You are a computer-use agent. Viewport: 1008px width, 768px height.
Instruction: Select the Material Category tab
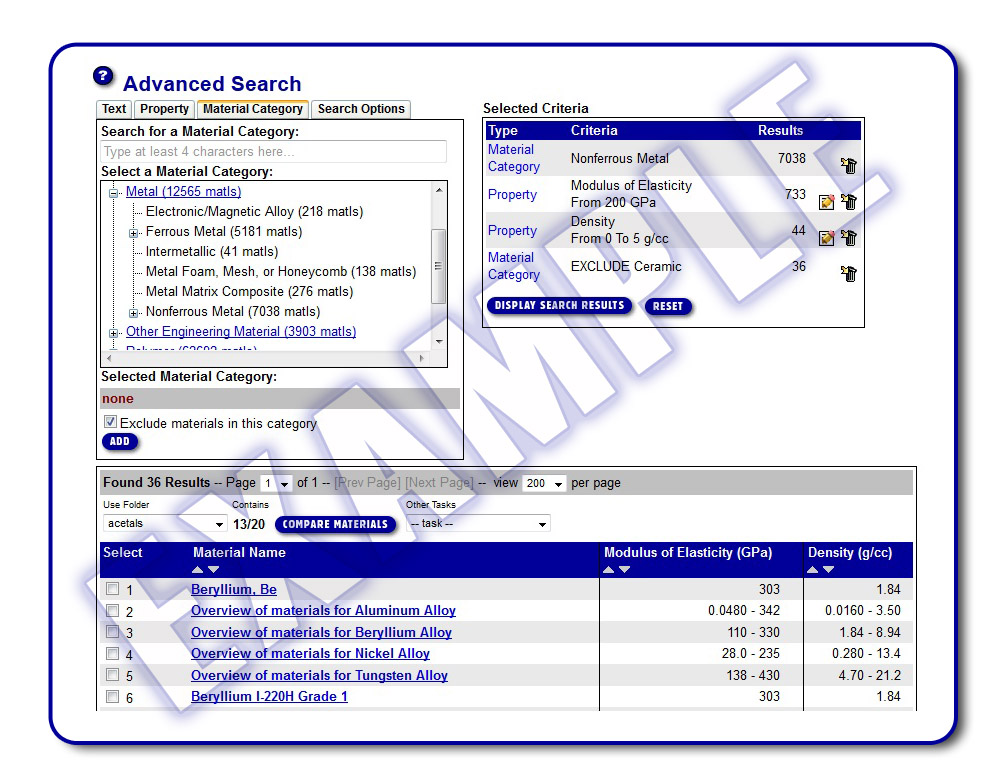coord(253,109)
